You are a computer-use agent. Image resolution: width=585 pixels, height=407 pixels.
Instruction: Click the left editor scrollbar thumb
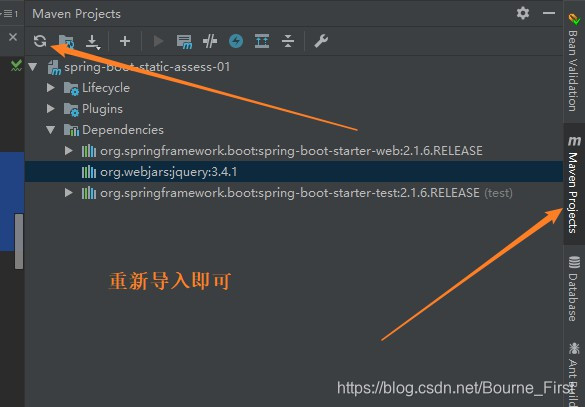19,241
